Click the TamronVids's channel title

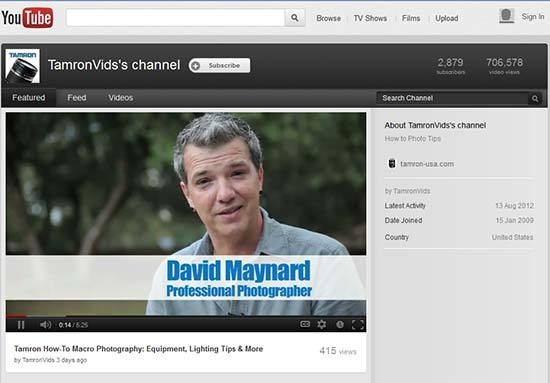pyautogui.click(x=114, y=65)
